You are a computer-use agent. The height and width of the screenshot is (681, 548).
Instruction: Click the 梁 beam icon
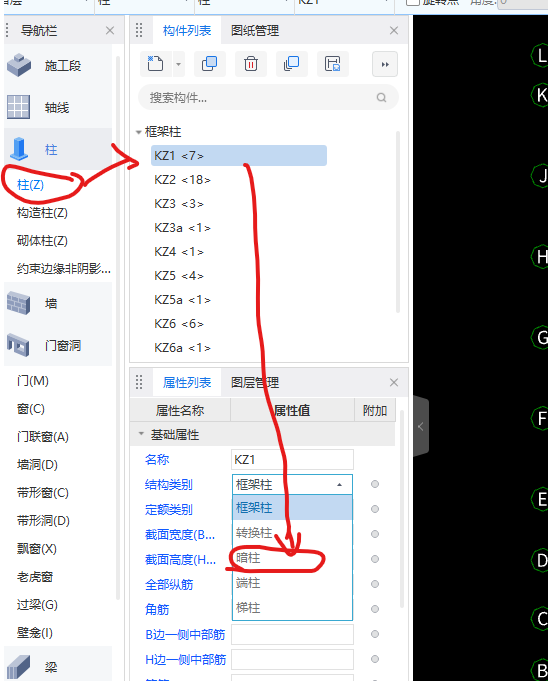pyautogui.click(x=18, y=667)
